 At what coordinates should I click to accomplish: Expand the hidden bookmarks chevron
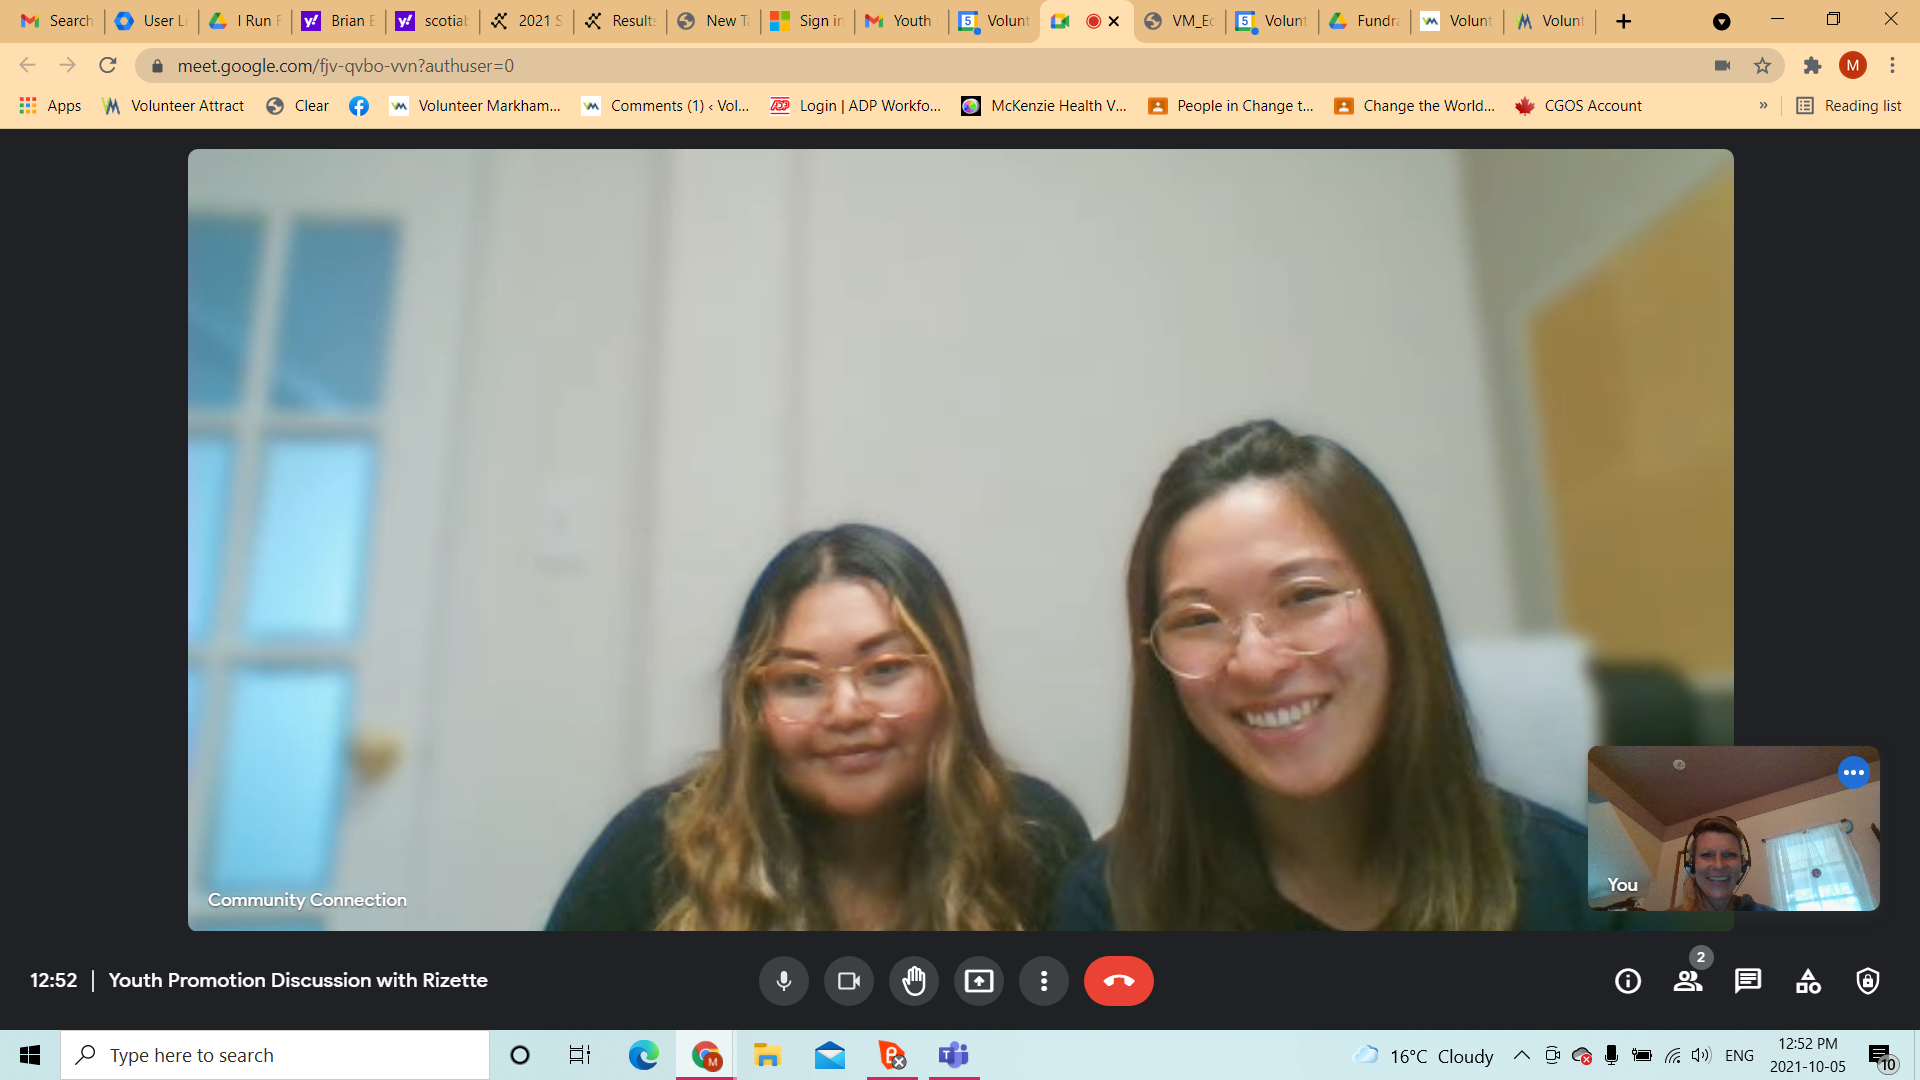(x=1763, y=105)
